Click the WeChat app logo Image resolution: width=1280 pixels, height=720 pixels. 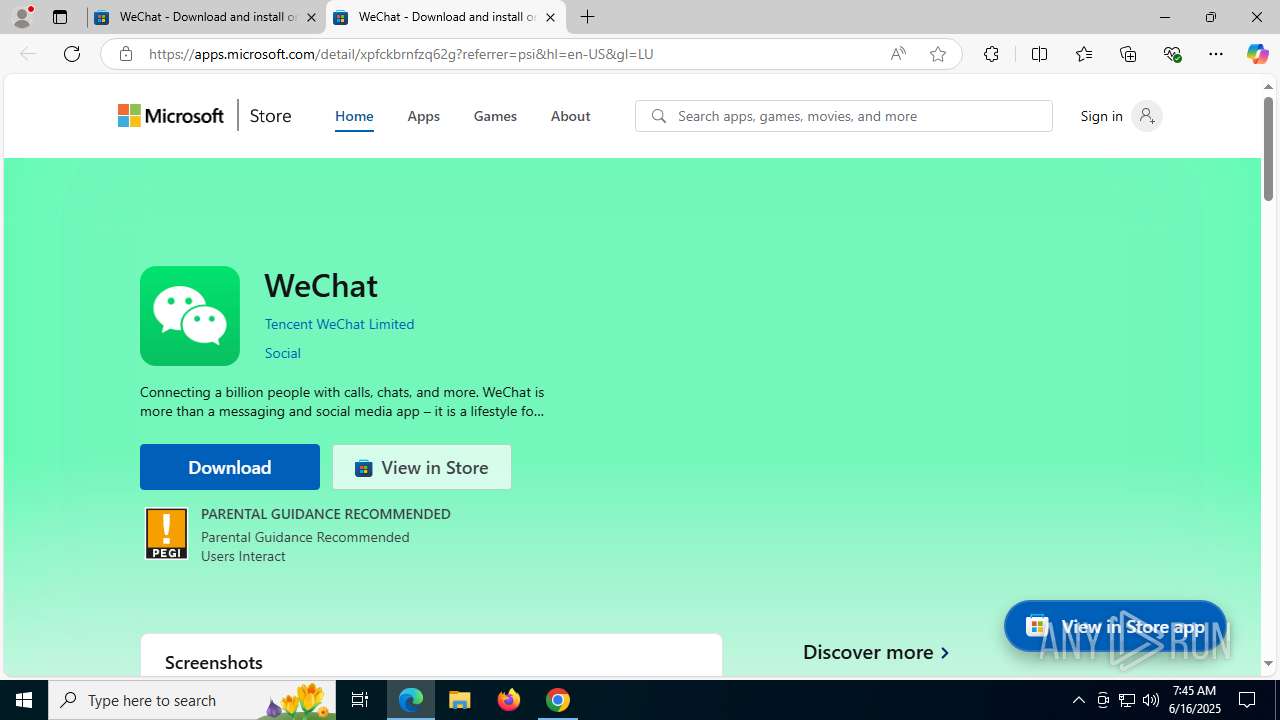tap(190, 316)
